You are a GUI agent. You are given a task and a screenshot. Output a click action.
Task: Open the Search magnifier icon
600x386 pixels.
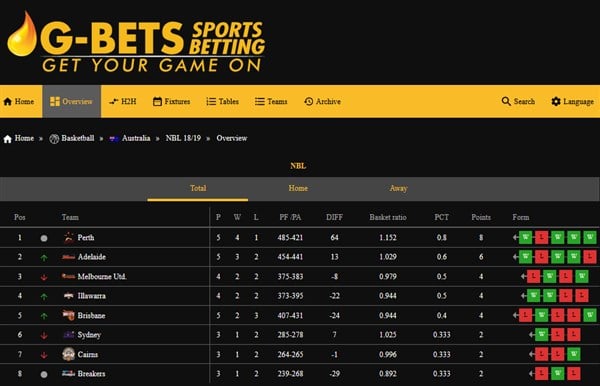coord(506,101)
